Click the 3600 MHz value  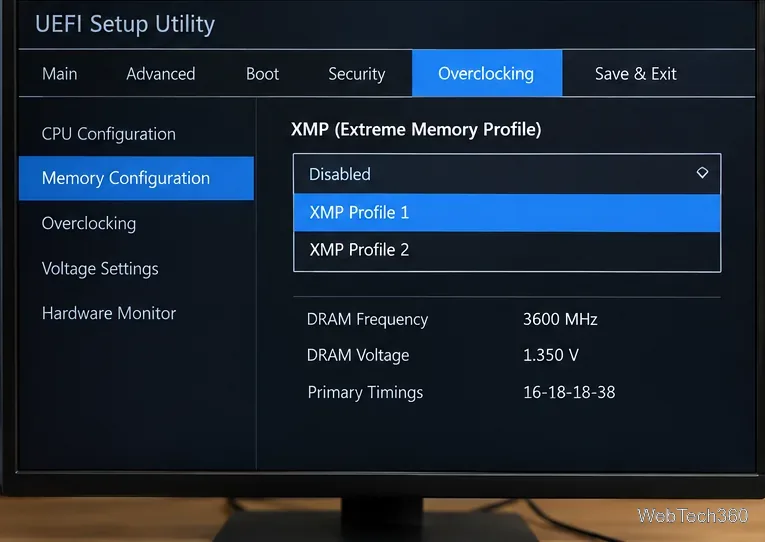[x=560, y=319]
